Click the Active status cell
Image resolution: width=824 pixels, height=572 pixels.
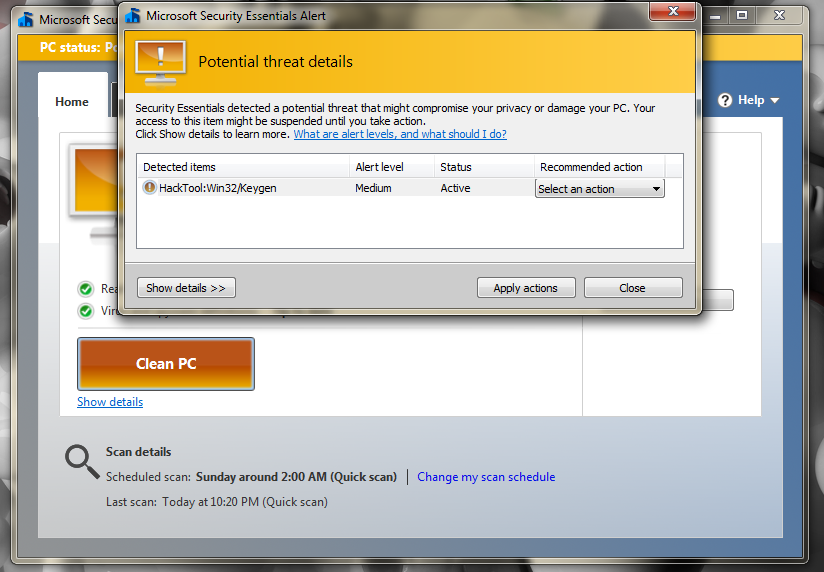pyautogui.click(x=455, y=188)
